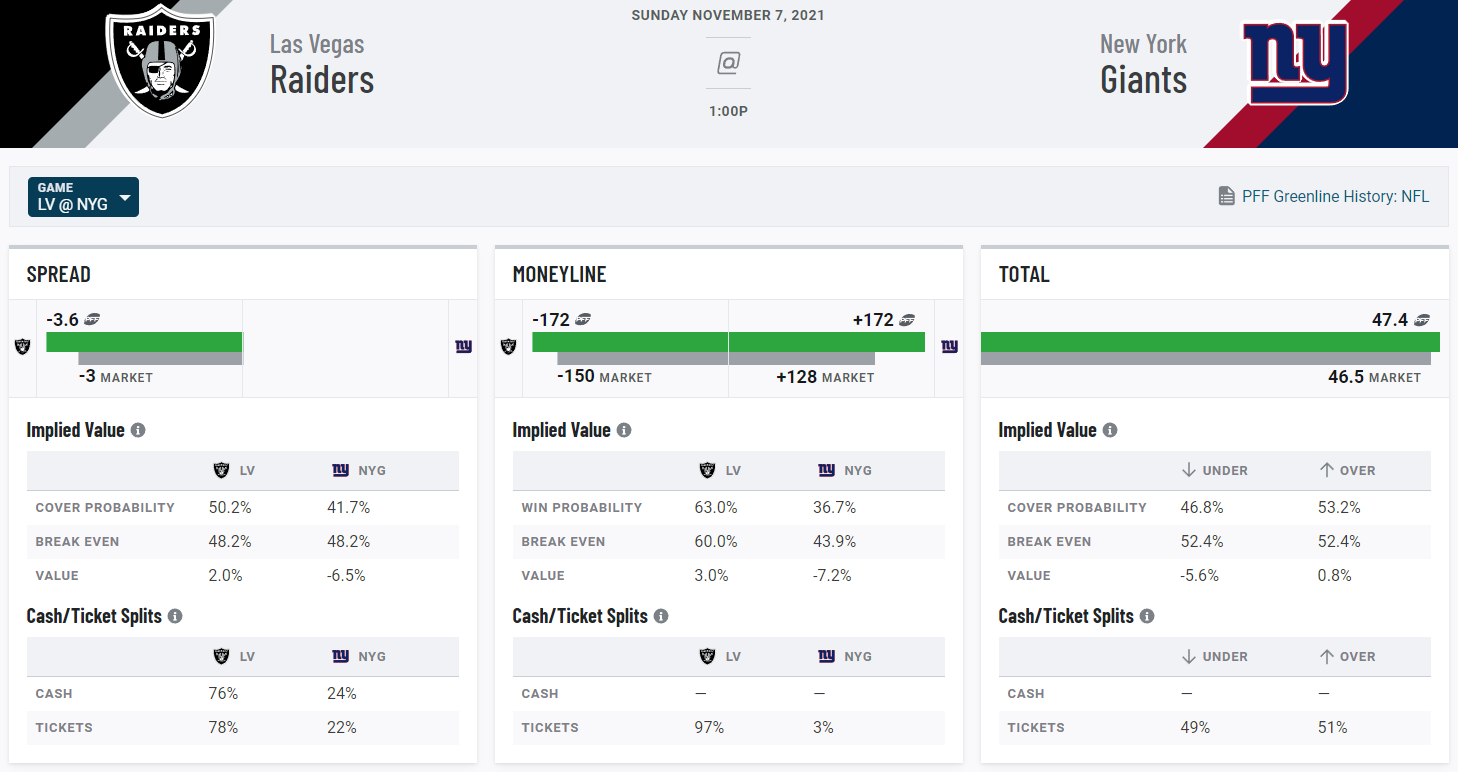
Task: Click the document icon beside Greenline History
Action: (1227, 197)
